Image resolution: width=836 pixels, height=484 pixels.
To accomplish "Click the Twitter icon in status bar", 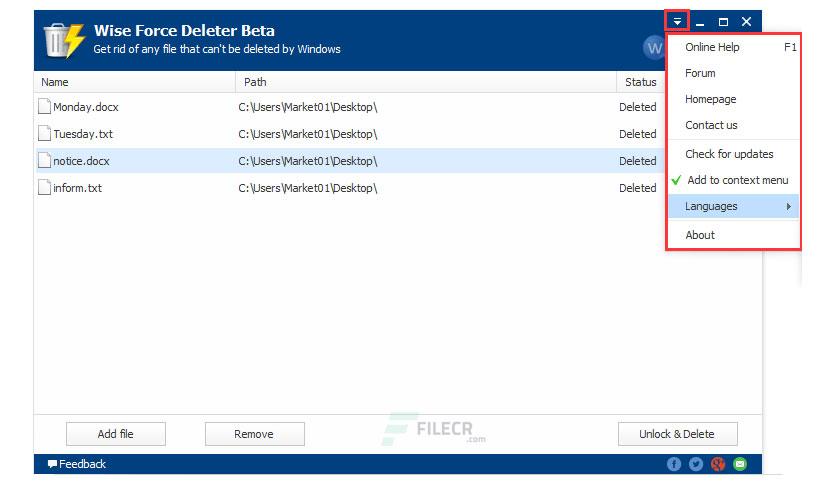I will click(x=696, y=464).
